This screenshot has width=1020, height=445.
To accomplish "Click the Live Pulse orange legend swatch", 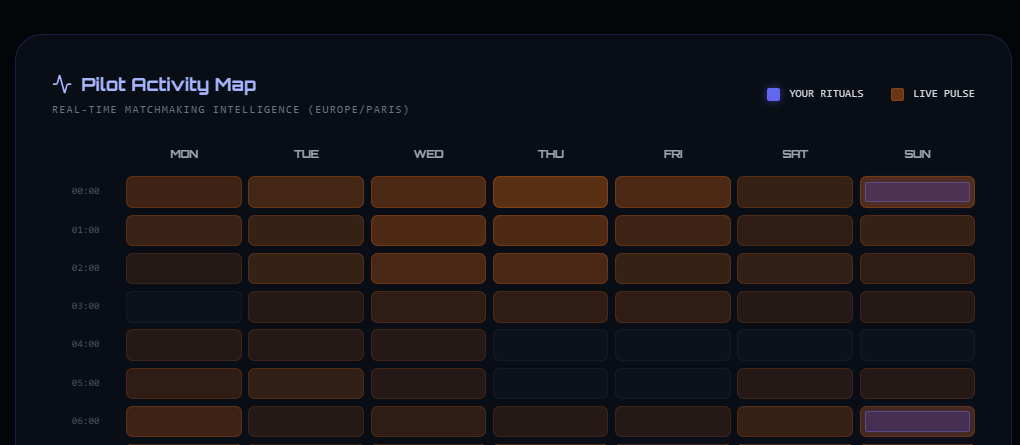I will pos(898,94).
